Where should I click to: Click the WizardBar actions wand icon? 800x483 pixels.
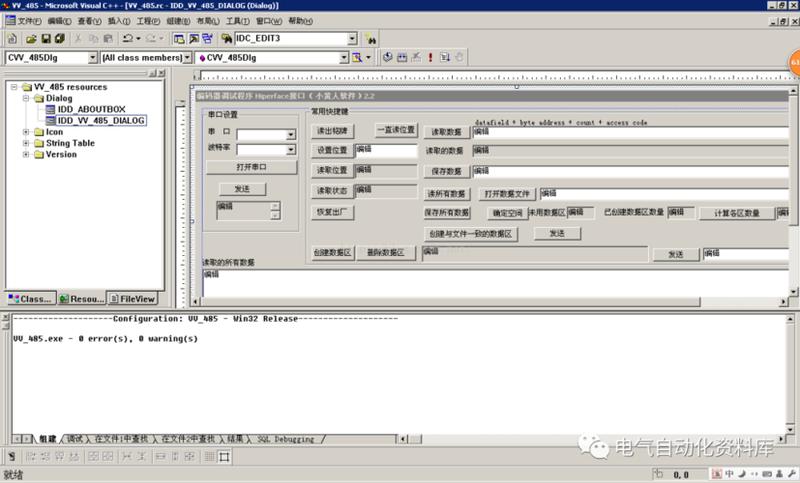pos(357,58)
